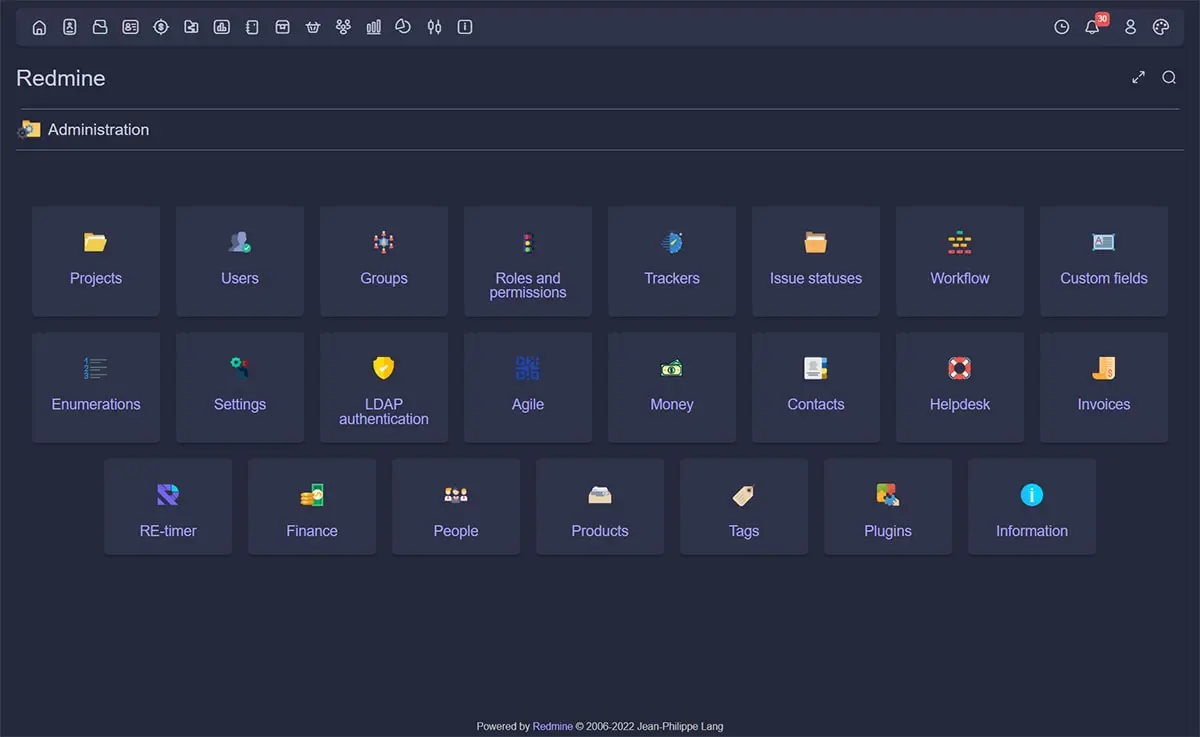Click the boxed chart icon in top bar
Screen dimensions: 1200x737
pyautogui.click(x=222, y=27)
